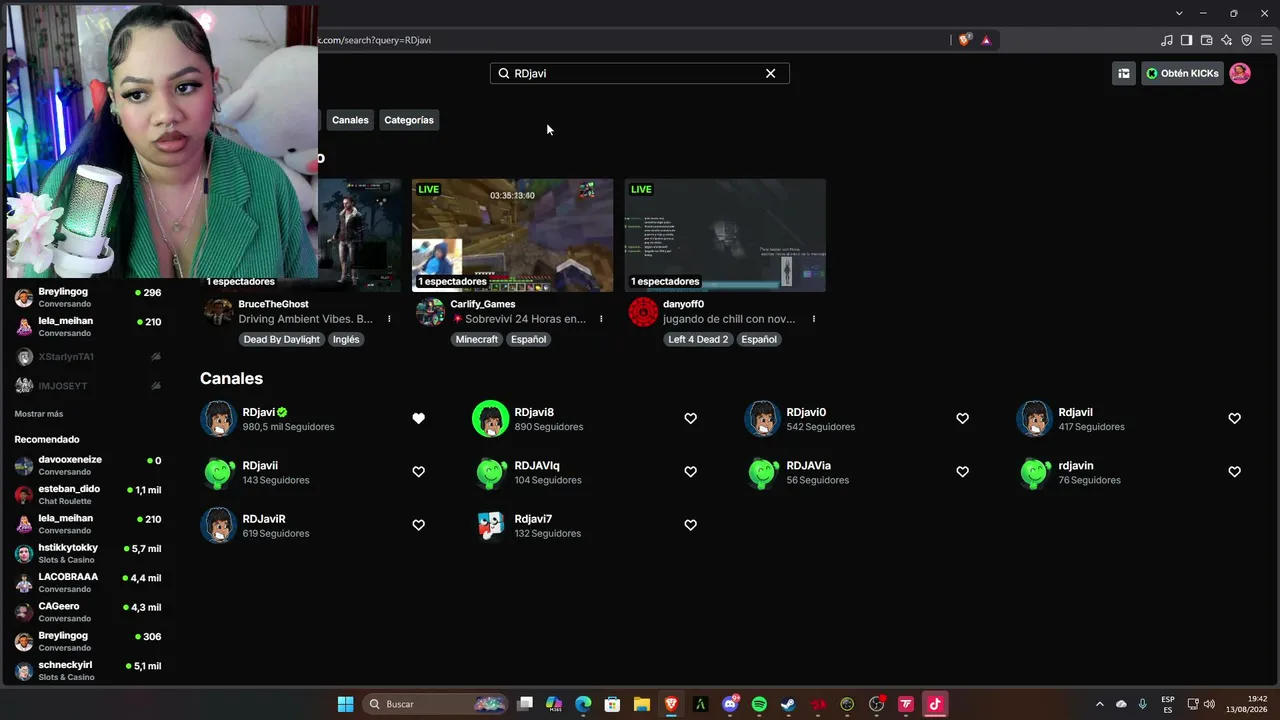Click the Obtén KICKs button

click(1182, 73)
